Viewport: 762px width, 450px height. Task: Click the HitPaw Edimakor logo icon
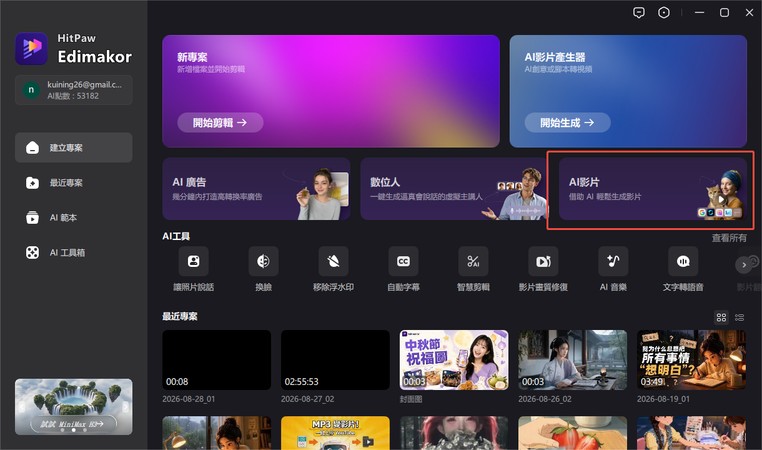[x=32, y=48]
